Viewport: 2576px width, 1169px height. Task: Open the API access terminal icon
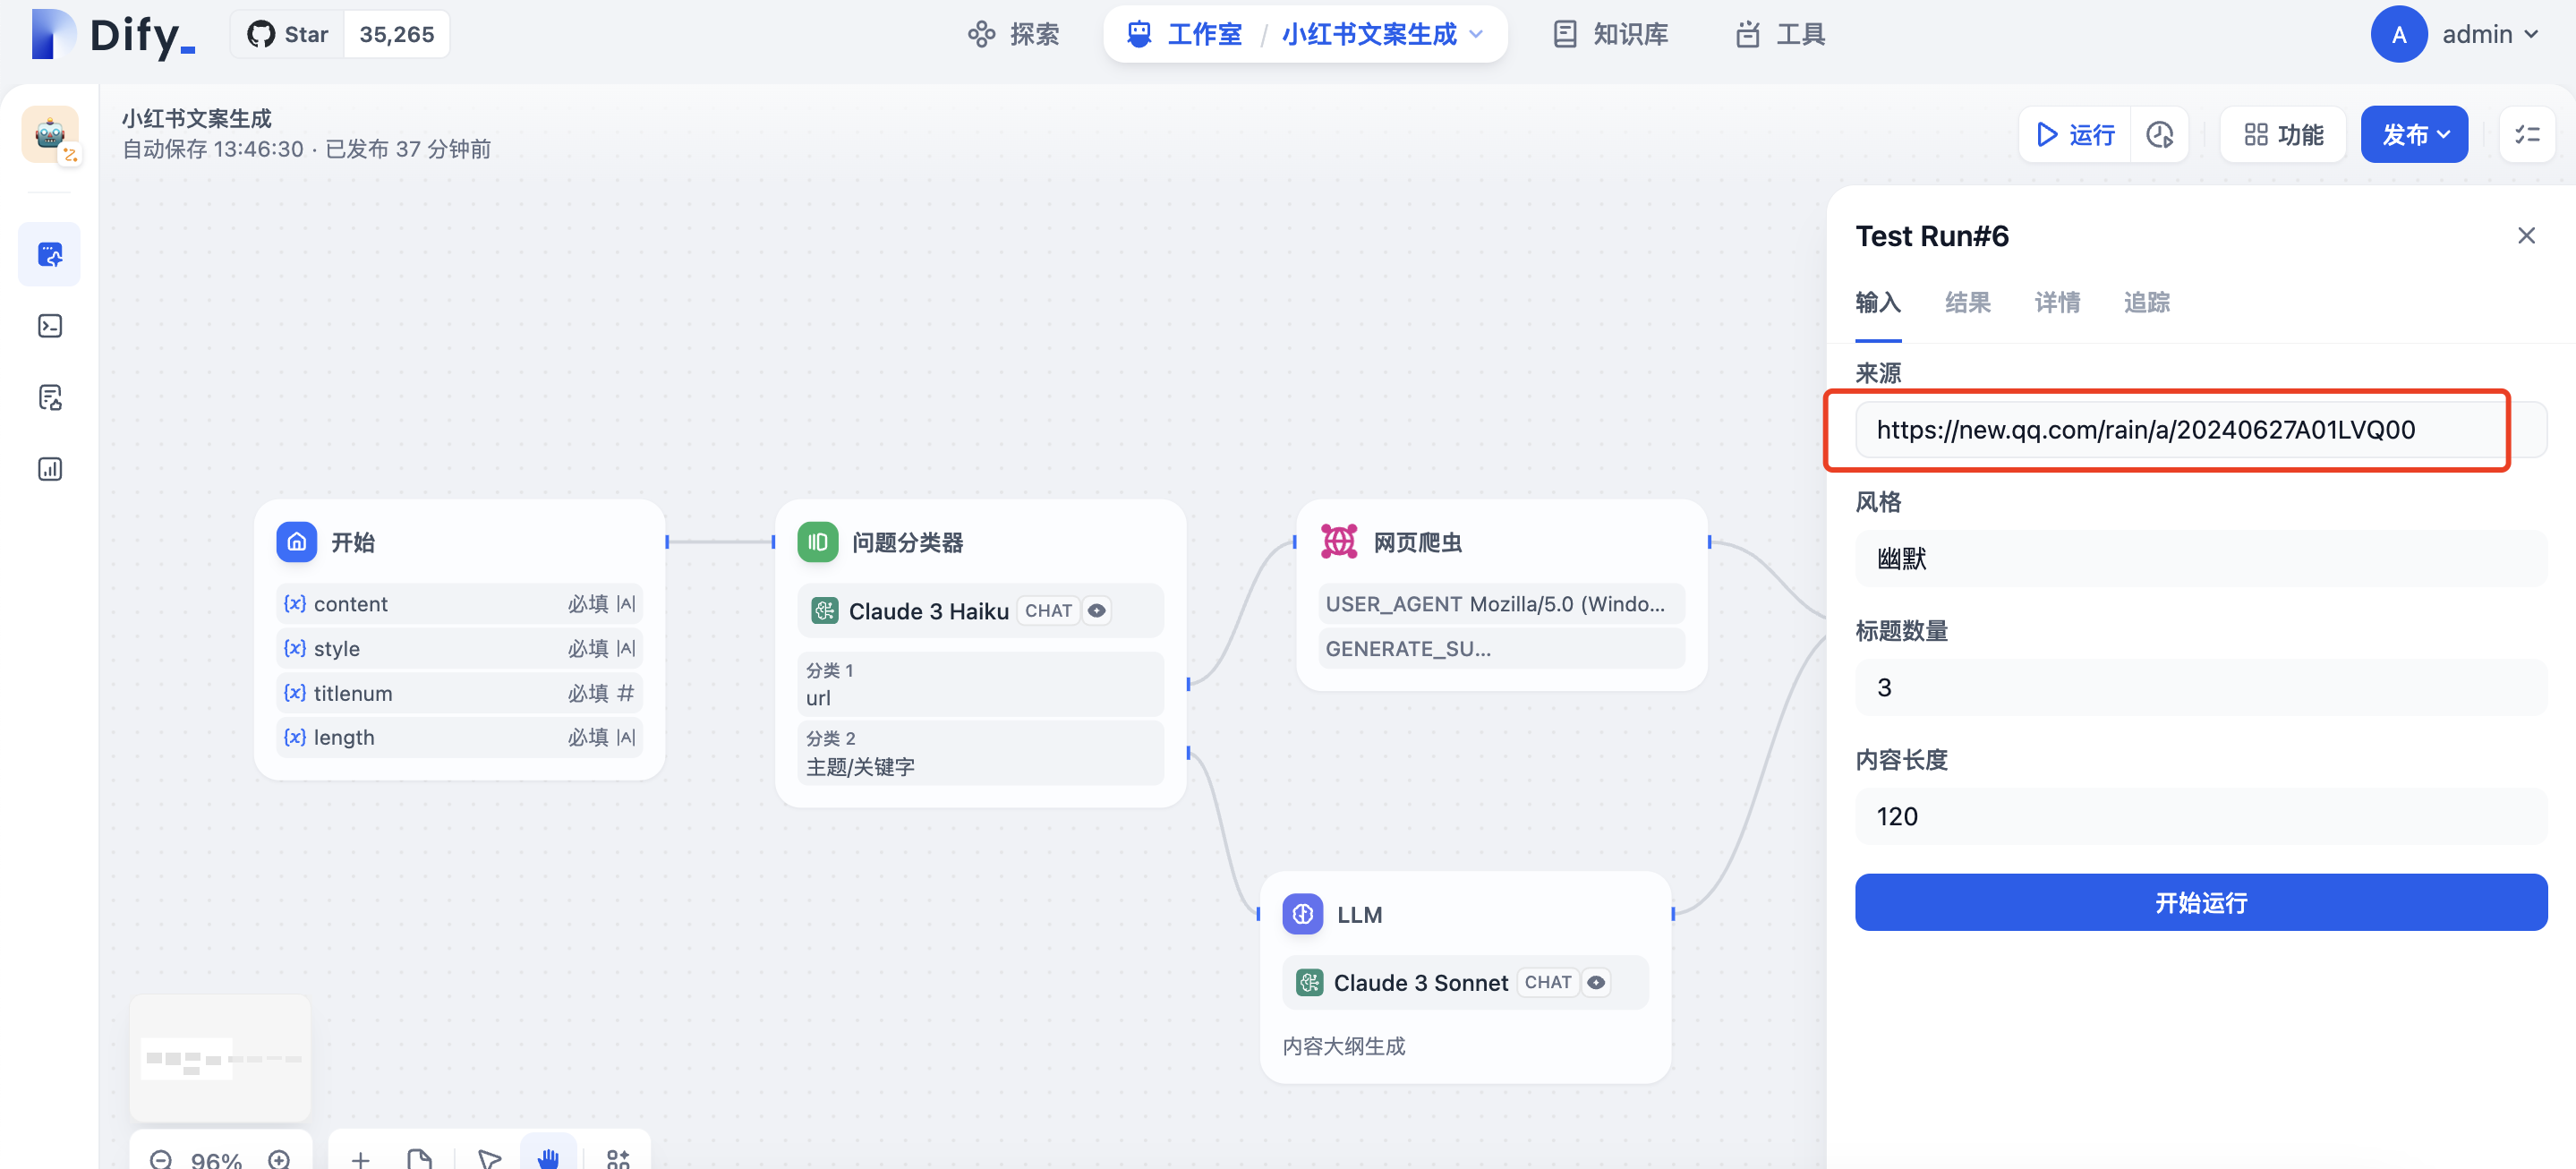pos(50,326)
